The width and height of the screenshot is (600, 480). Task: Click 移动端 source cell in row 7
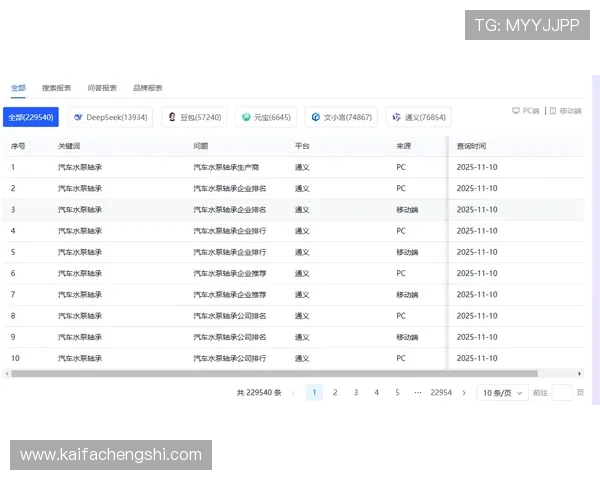coord(407,295)
